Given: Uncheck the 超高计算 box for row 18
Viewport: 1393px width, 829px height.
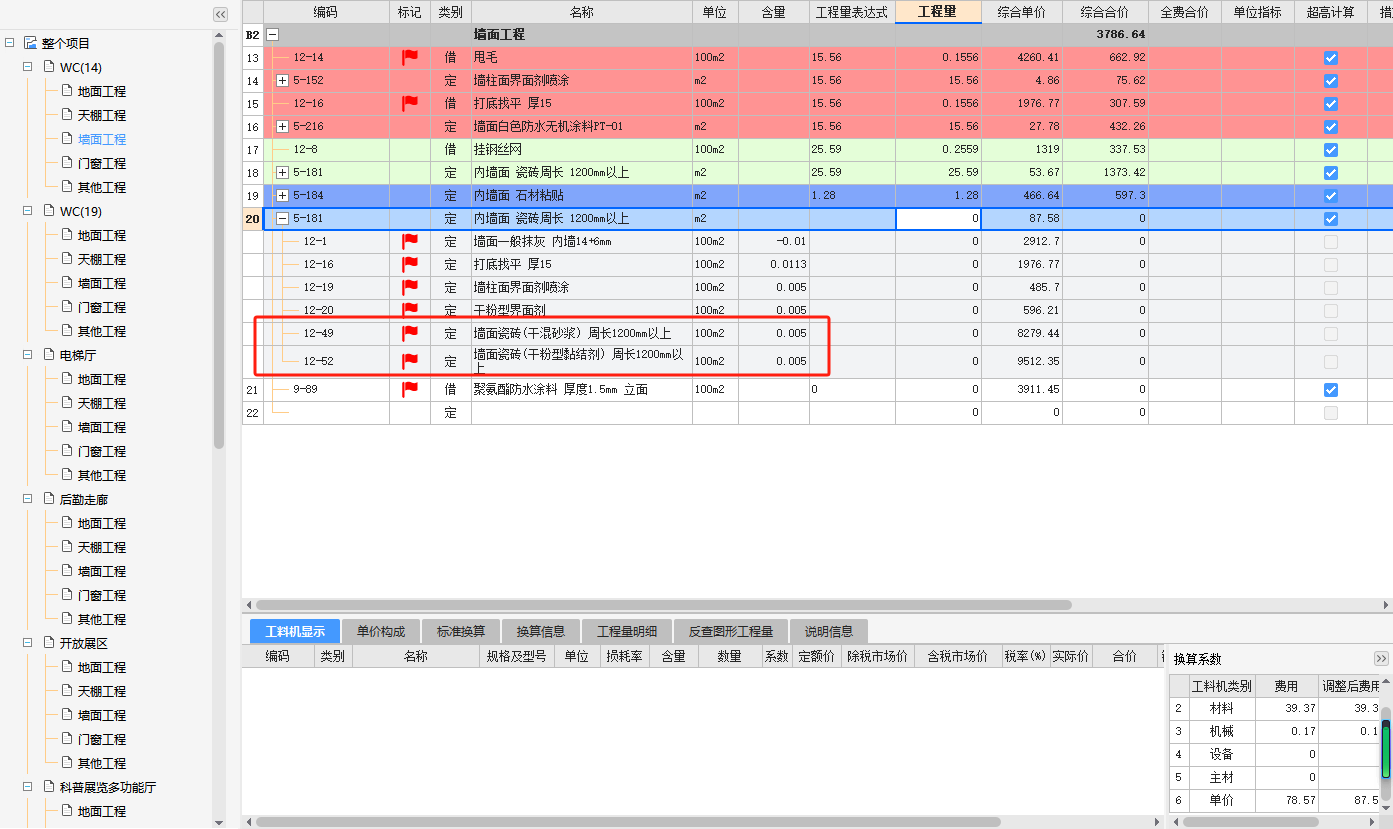Looking at the screenshot, I should pos(1330,173).
